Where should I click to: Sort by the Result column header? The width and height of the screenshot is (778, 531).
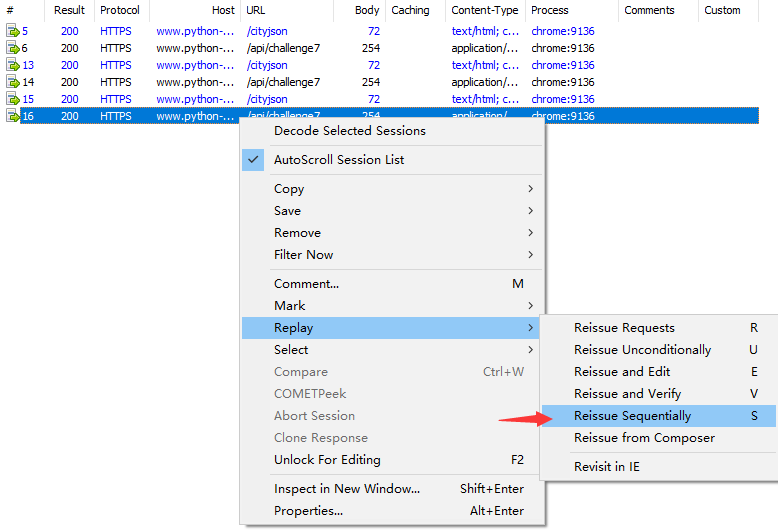pyautogui.click(x=69, y=10)
